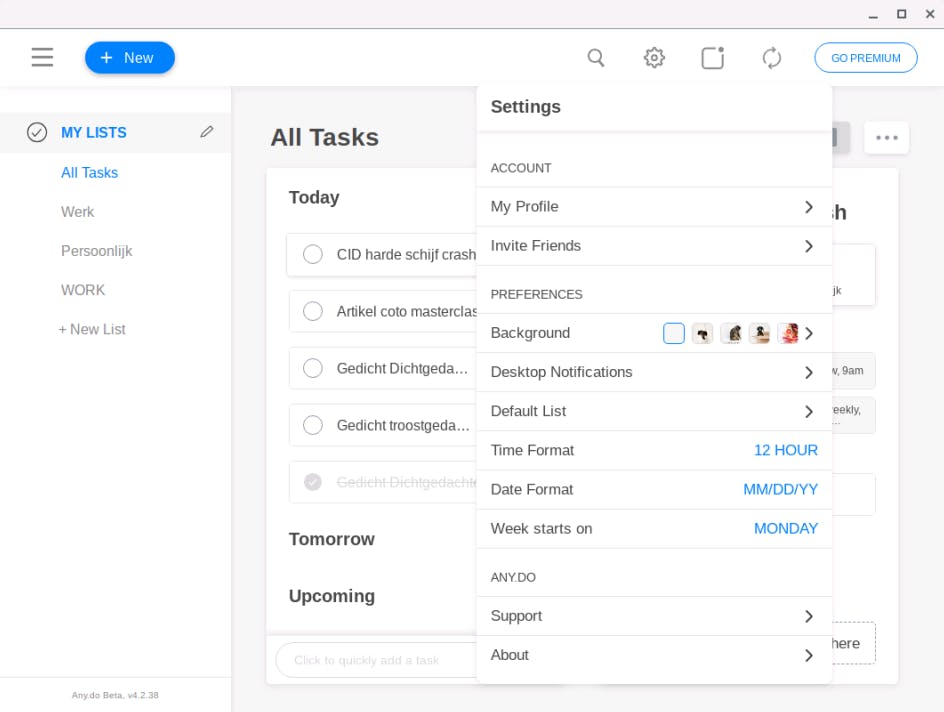Toggle Time Format 12 HOUR value

pyautogui.click(x=786, y=450)
